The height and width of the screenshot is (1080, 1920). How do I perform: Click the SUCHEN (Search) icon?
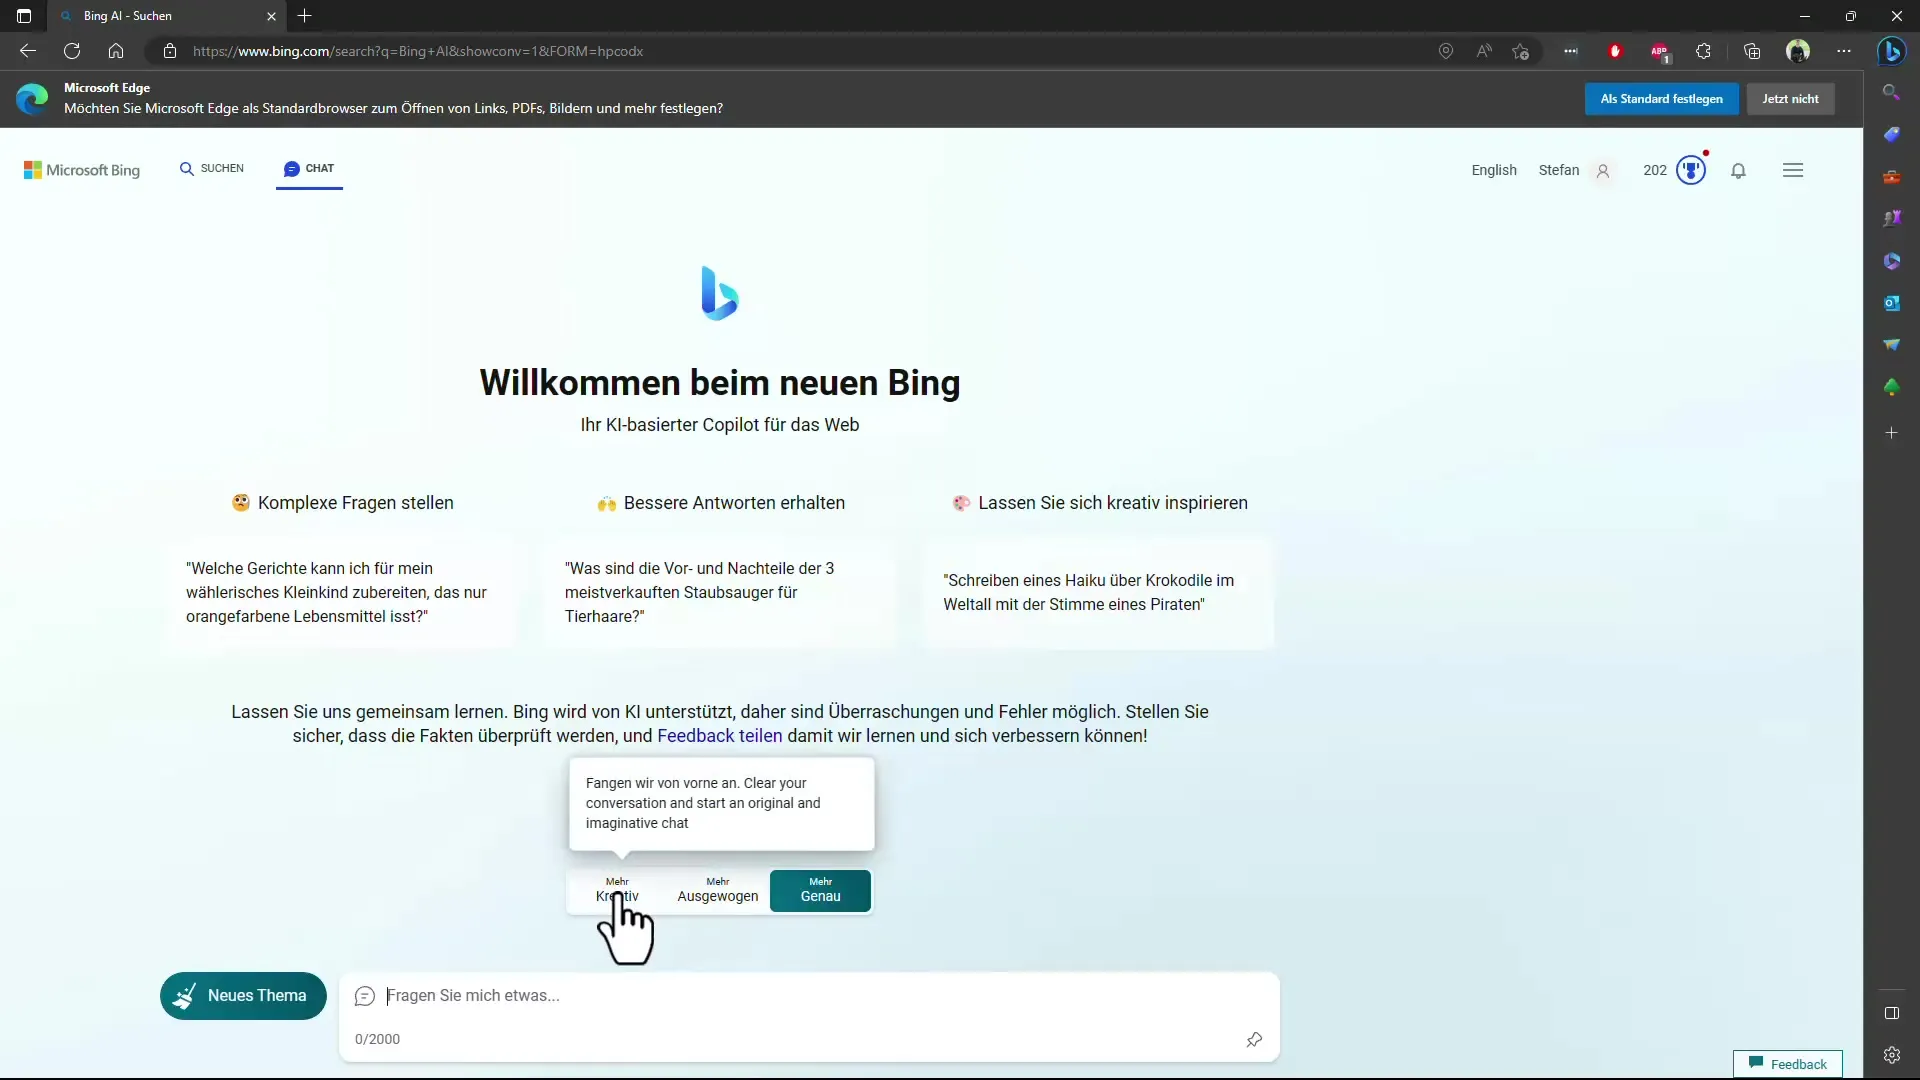(x=212, y=167)
